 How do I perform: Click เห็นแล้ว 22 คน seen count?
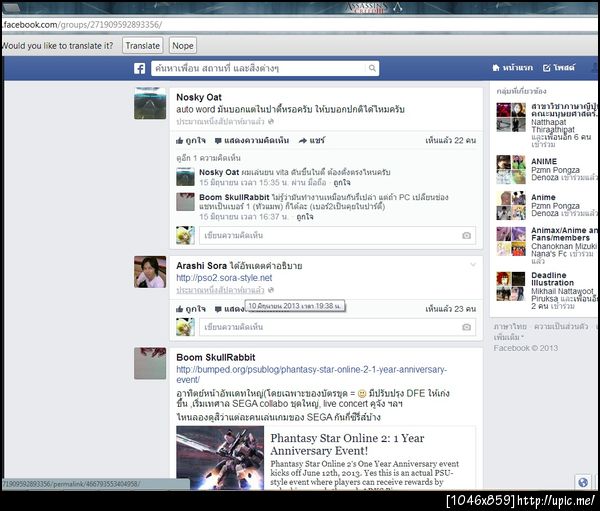[x=451, y=140]
